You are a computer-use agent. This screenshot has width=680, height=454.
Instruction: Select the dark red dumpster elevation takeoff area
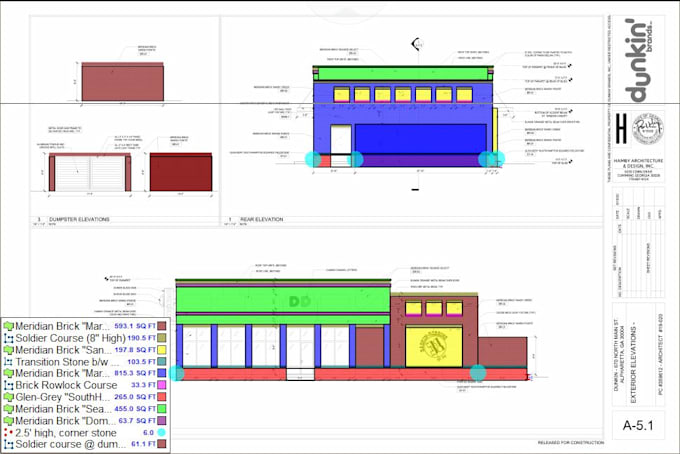pos(181,173)
